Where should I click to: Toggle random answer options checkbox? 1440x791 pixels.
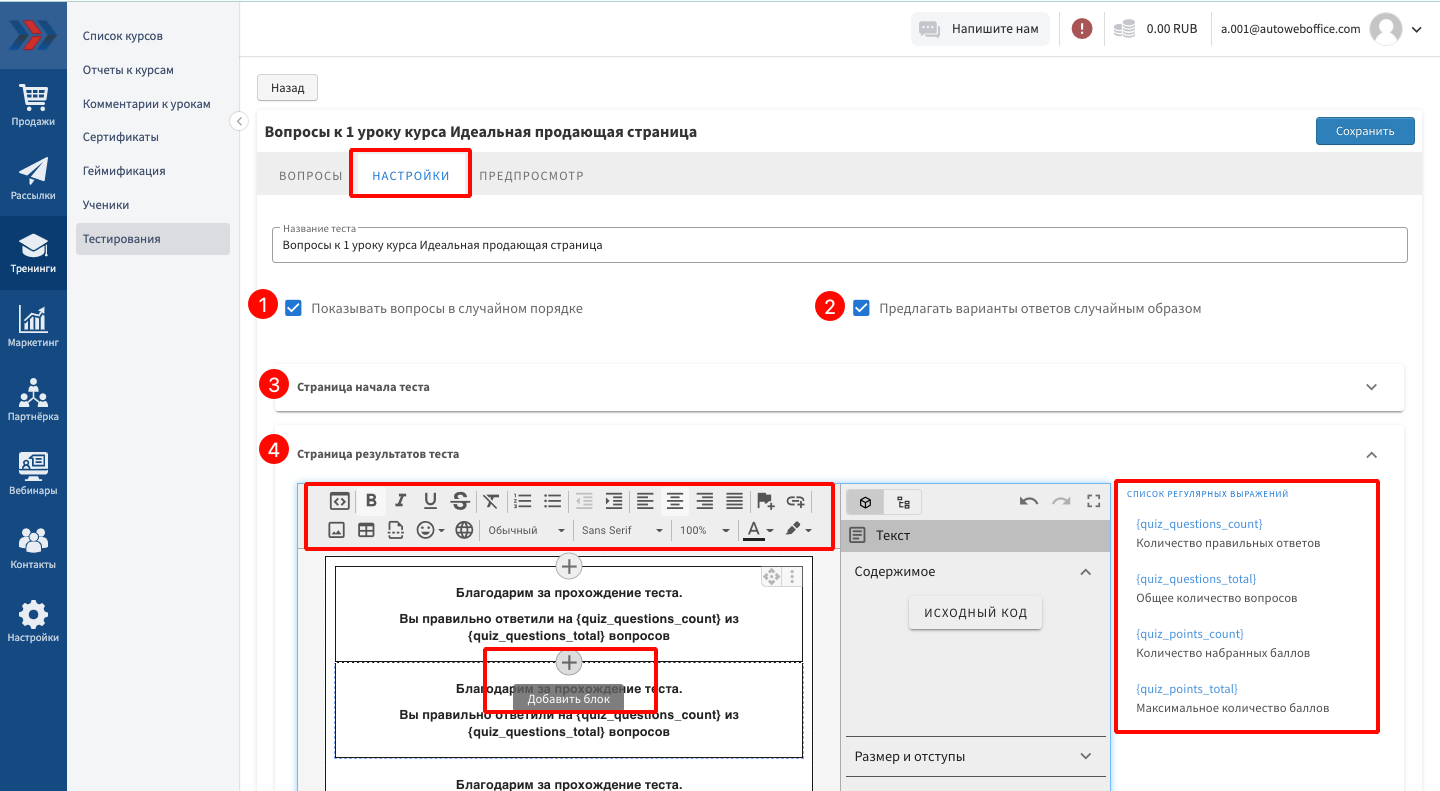coord(861,308)
